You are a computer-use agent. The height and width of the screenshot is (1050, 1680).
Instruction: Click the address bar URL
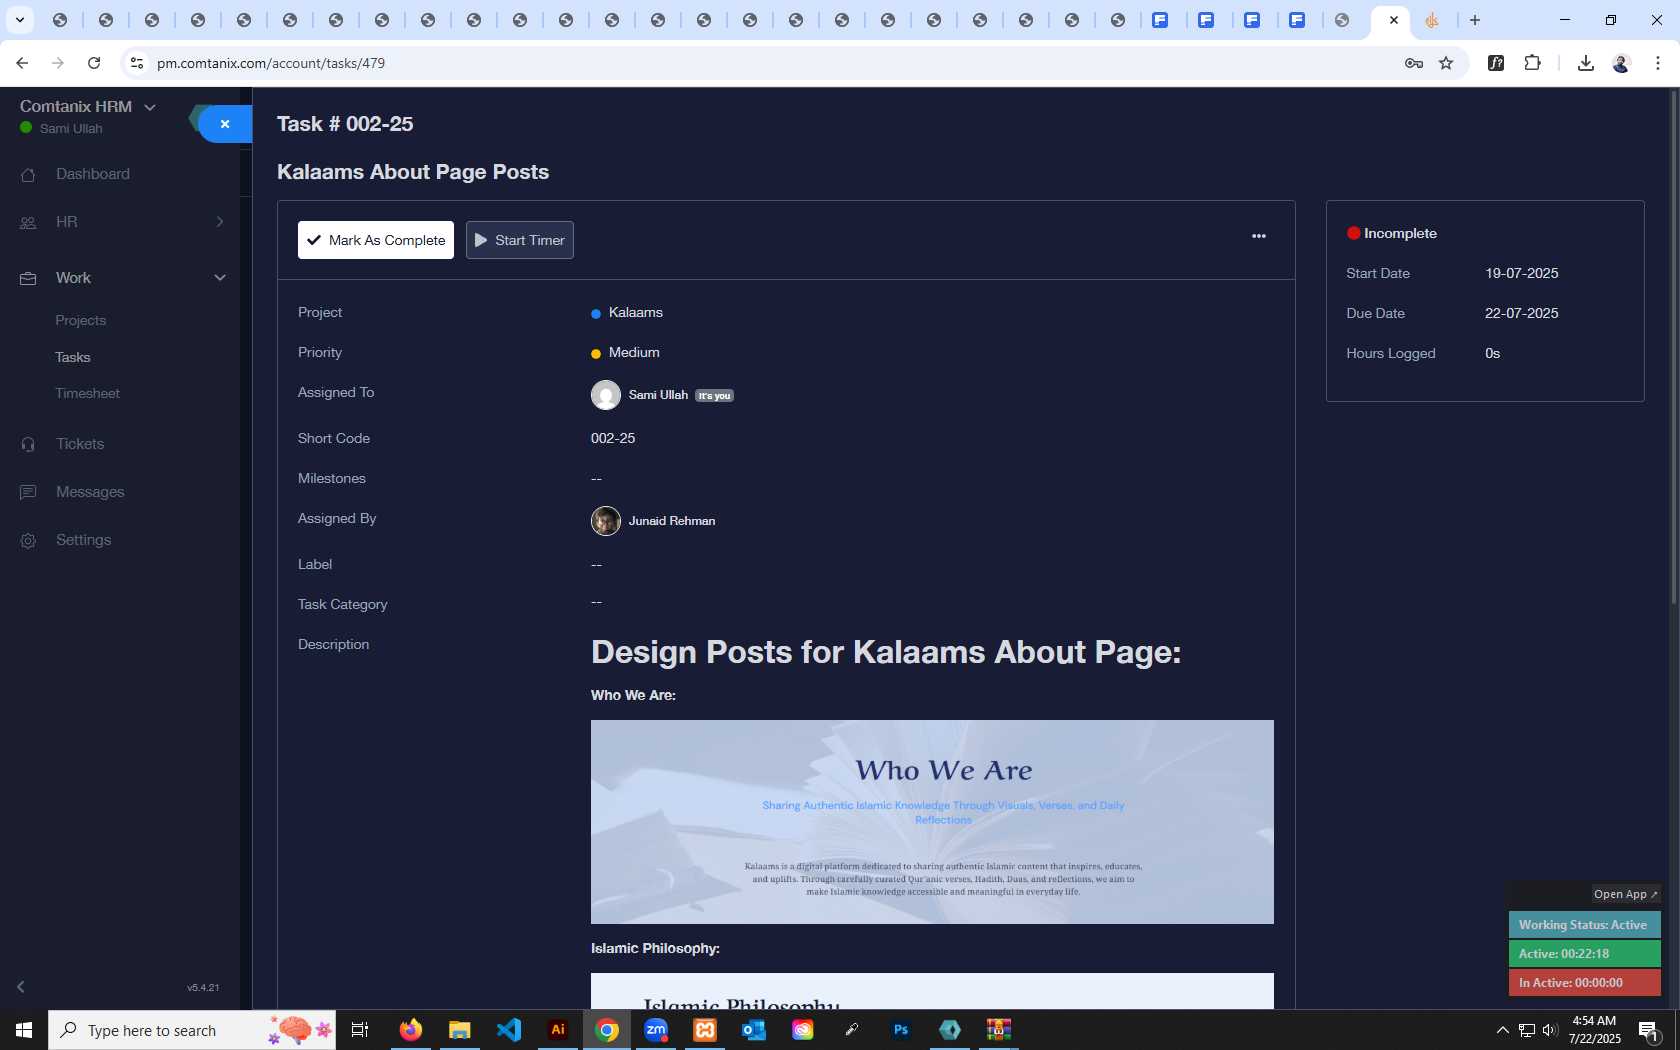pos(271,63)
